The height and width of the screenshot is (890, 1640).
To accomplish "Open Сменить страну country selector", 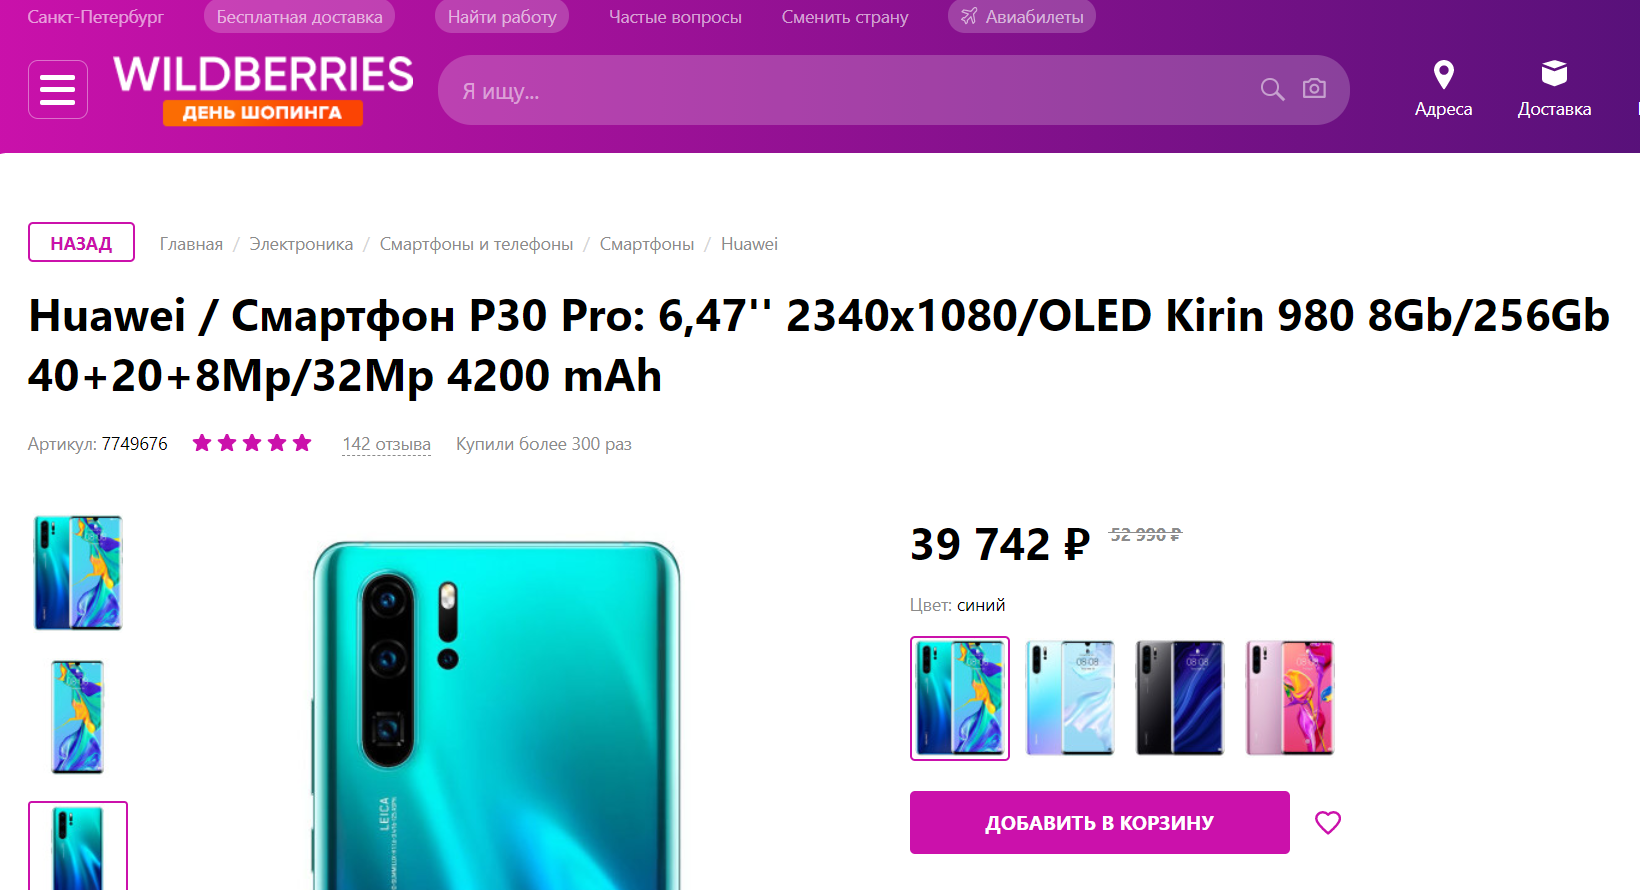I will click(845, 17).
